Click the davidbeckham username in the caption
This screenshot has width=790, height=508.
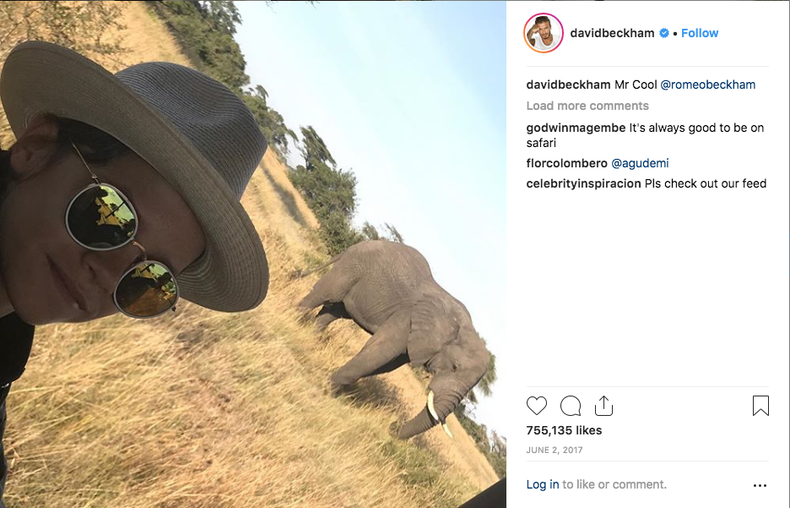tap(568, 85)
